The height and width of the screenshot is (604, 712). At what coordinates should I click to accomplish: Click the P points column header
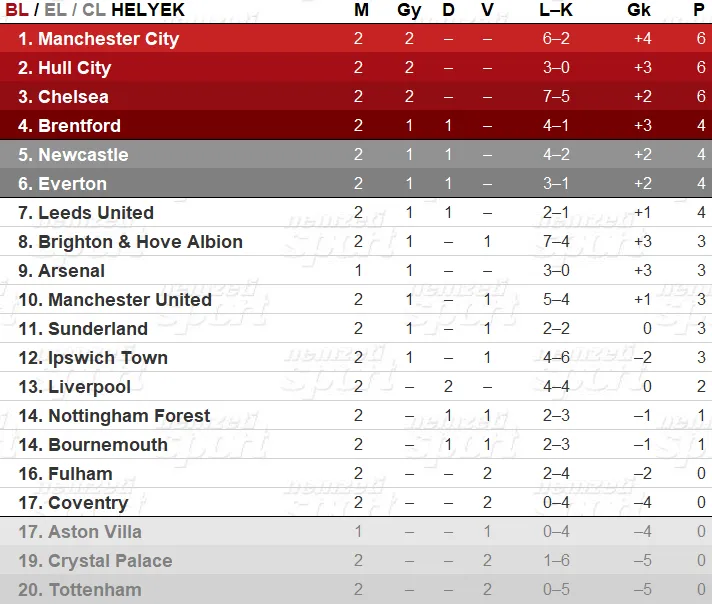699,10
